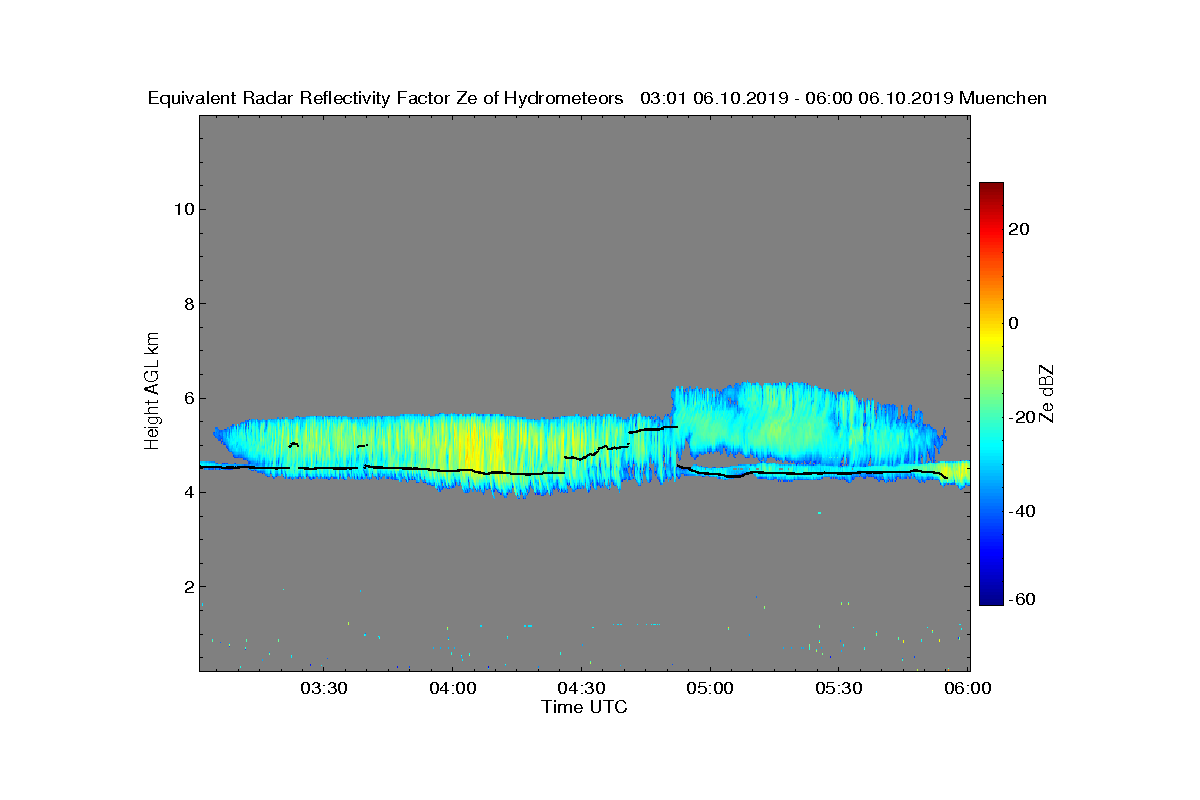Click the height tick label 10

(x=182, y=209)
